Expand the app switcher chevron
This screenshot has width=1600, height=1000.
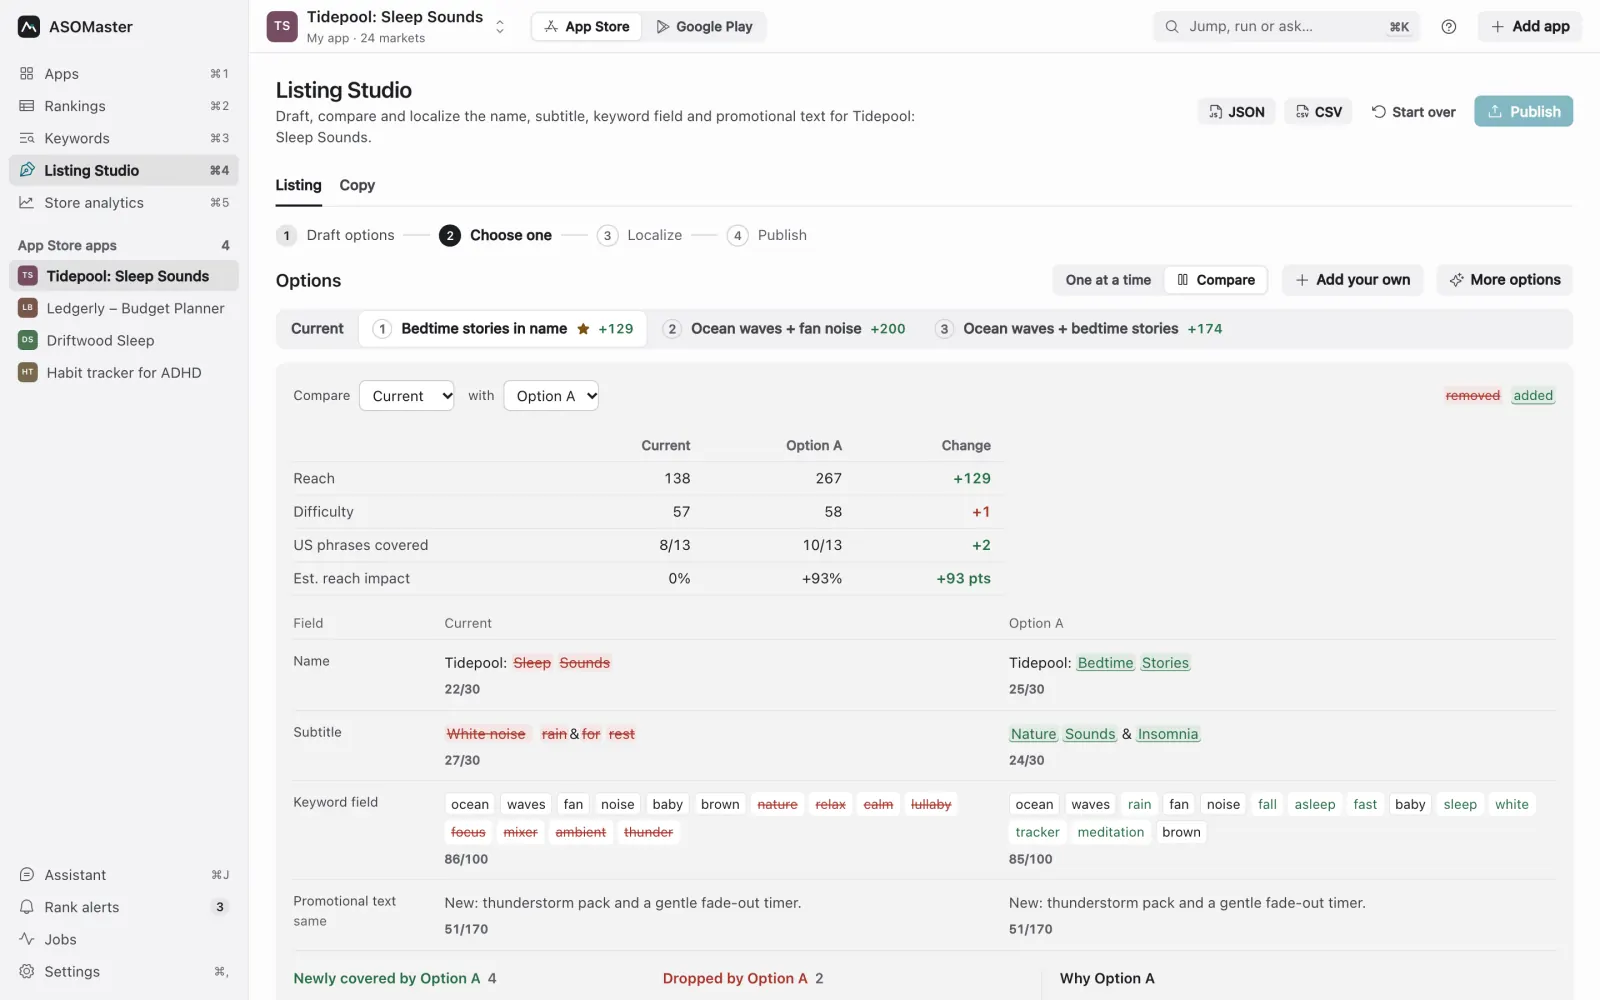[x=500, y=27]
